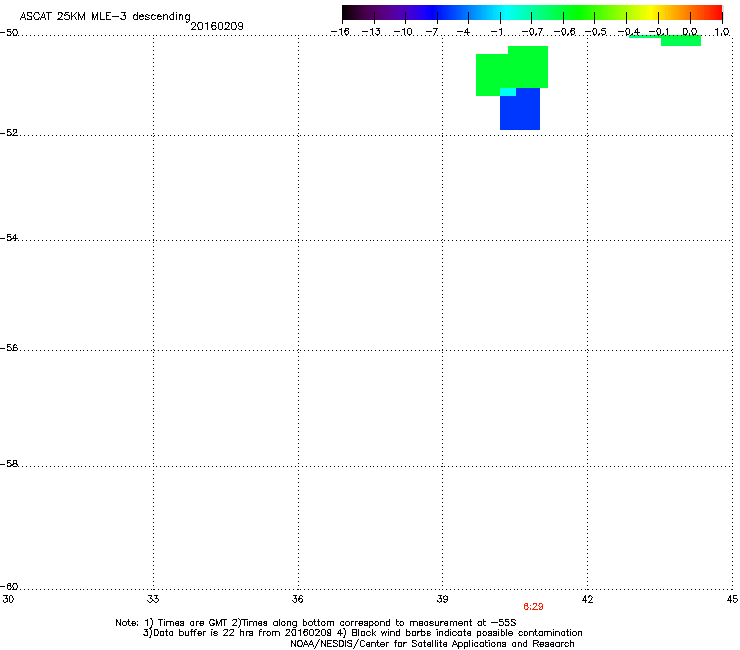The image size is (740, 650).
Task: Click longitude axis label 36
Action: pyautogui.click(x=298, y=599)
